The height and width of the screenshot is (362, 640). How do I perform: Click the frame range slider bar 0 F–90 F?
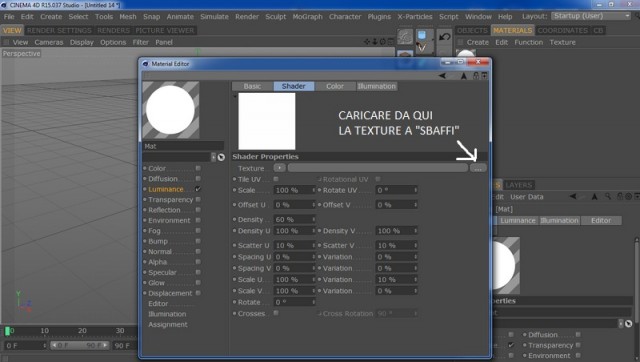pos(80,345)
